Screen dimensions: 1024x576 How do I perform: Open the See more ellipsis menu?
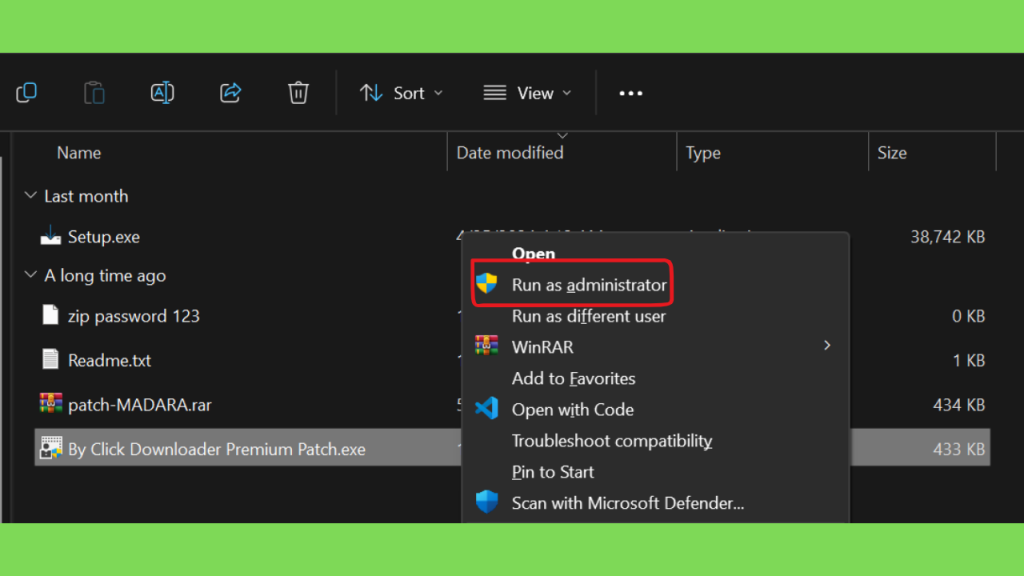pos(630,93)
